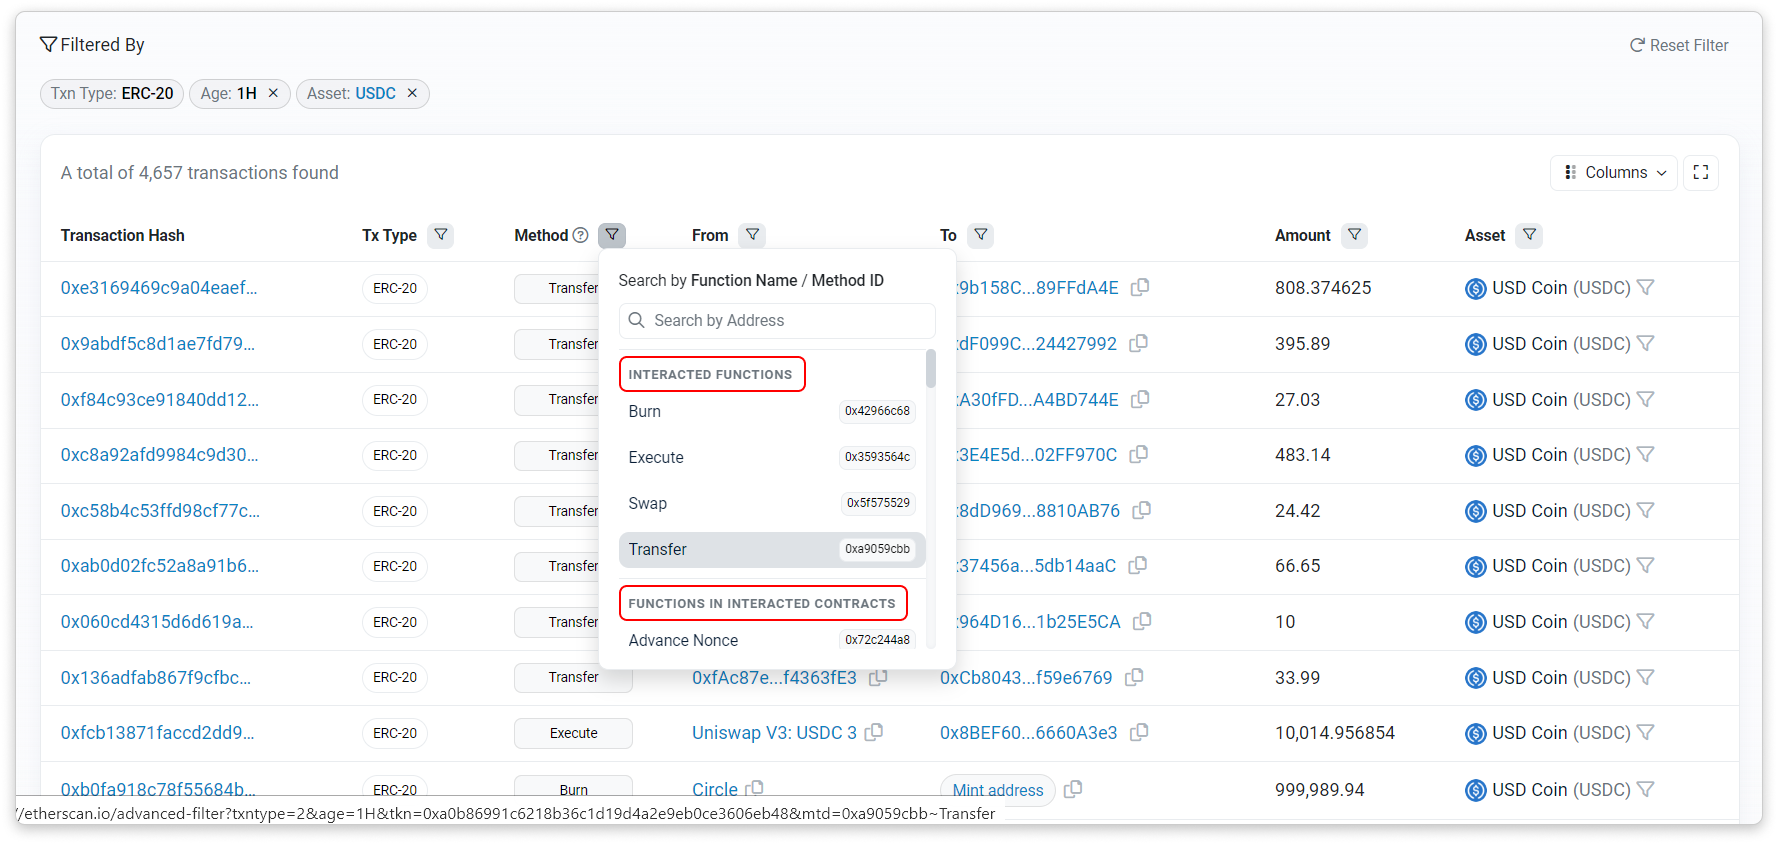
Task: Open the Asset column filter icon
Action: [x=1529, y=235]
